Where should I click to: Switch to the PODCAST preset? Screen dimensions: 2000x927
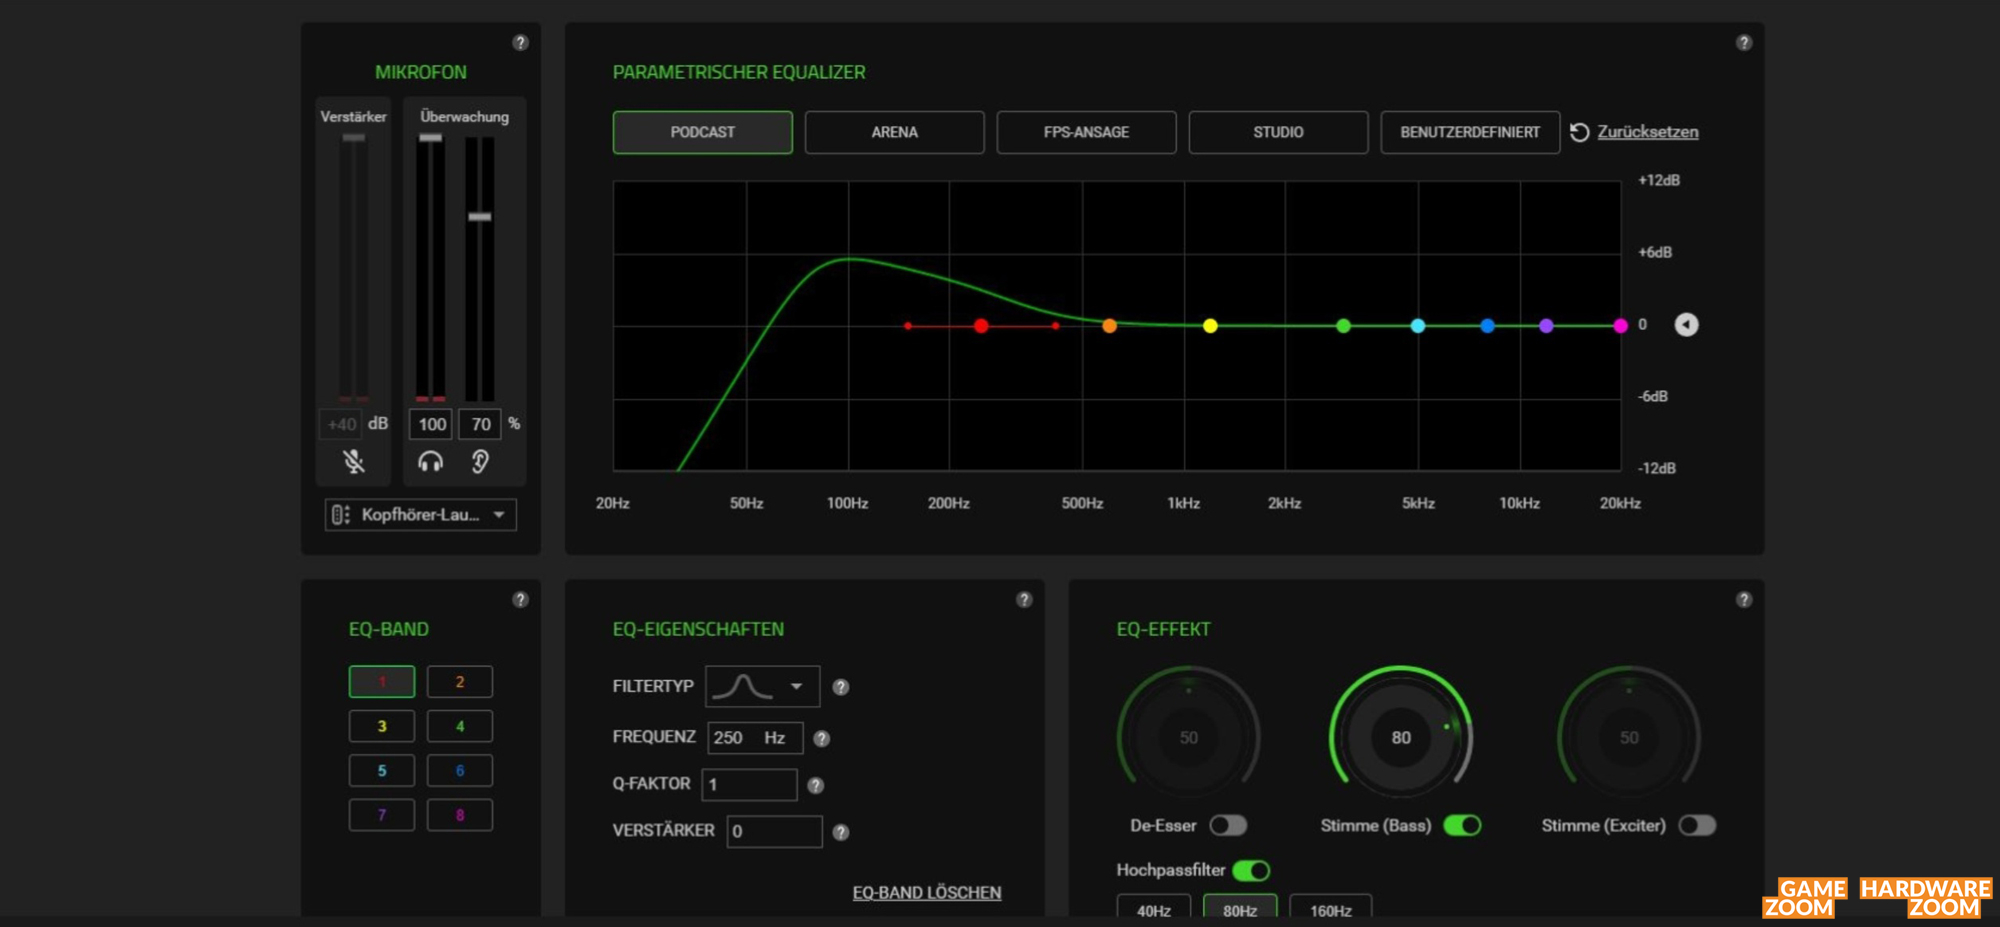click(703, 132)
